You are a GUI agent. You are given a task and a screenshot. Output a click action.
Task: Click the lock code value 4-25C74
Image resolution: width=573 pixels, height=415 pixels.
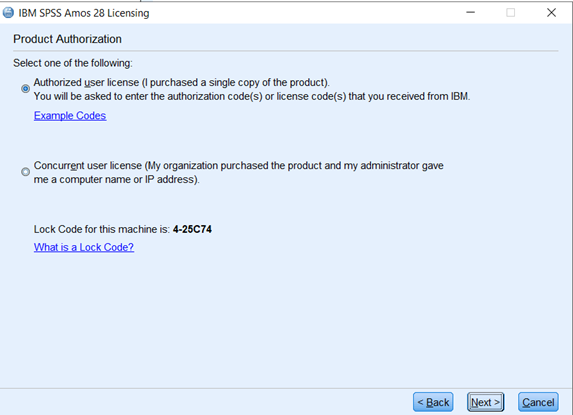[192, 229]
